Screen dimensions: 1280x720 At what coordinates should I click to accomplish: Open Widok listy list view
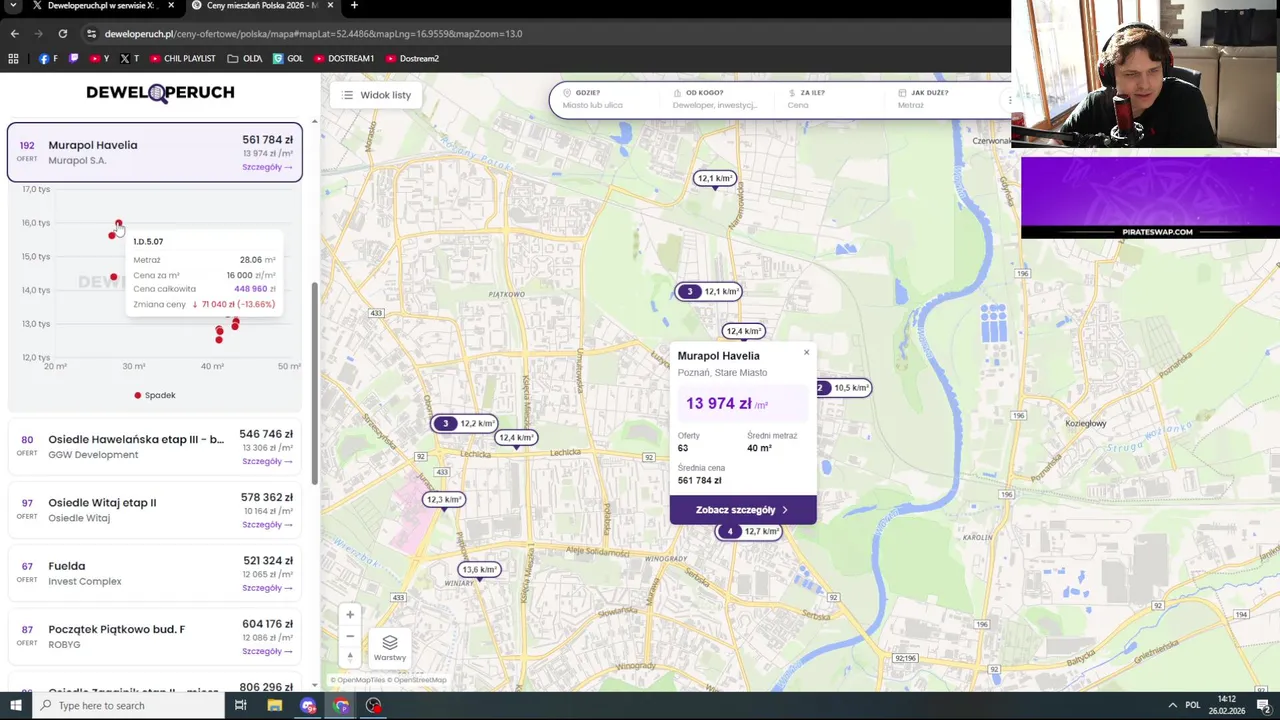click(x=376, y=95)
